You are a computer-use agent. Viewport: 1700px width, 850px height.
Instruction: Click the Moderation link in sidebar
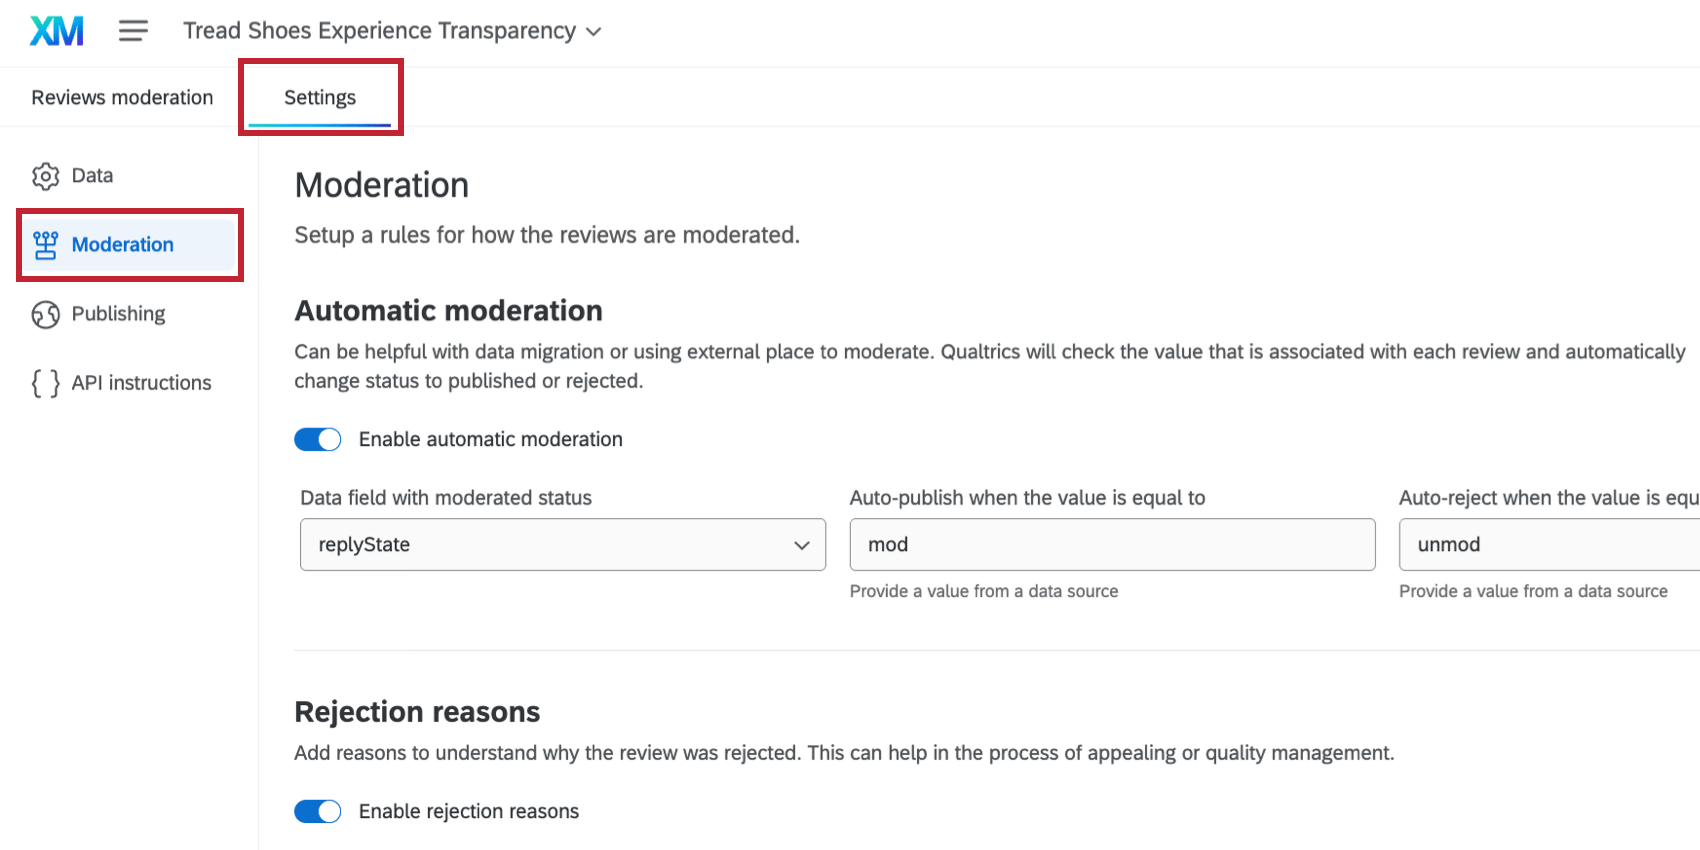tap(122, 244)
